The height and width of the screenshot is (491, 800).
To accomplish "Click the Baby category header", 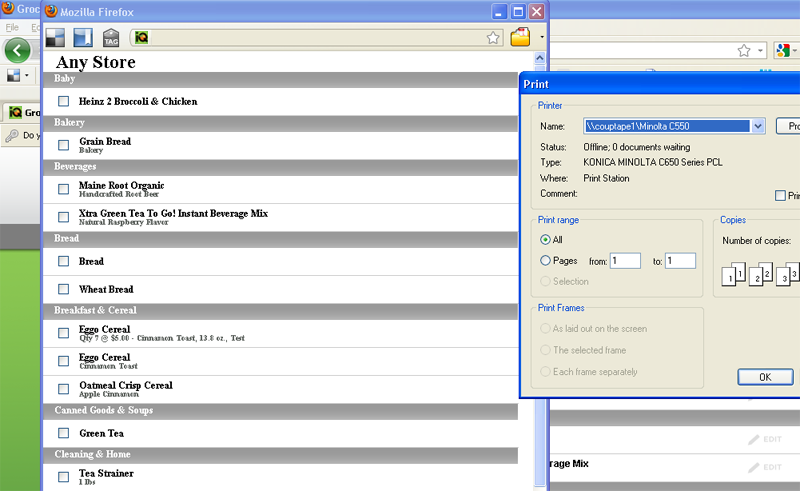I will 280,79.
